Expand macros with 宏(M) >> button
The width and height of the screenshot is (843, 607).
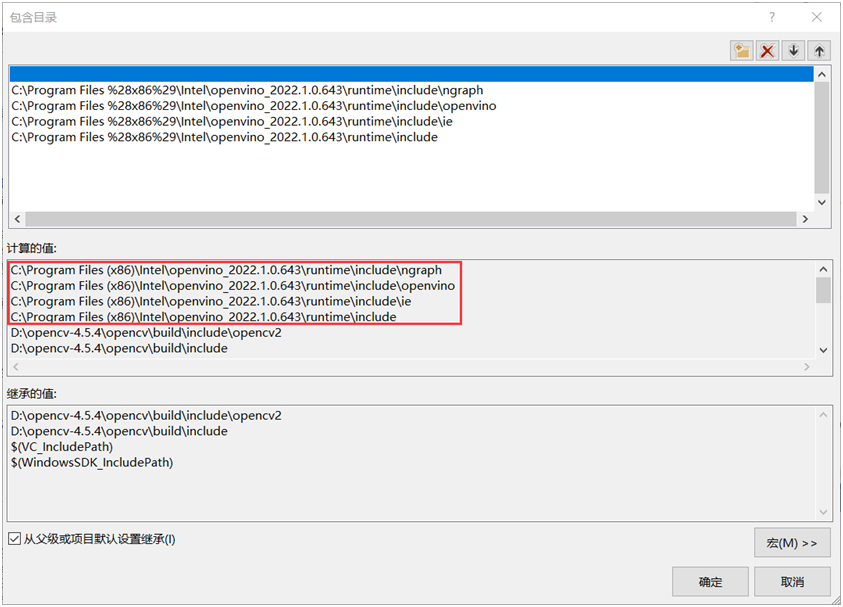pos(792,543)
